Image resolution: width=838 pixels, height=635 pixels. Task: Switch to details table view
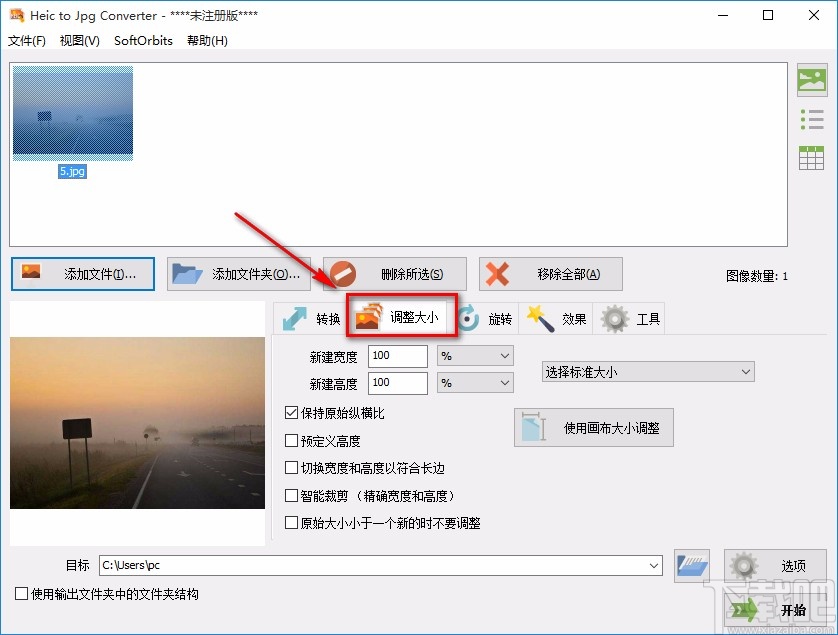point(812,157)
